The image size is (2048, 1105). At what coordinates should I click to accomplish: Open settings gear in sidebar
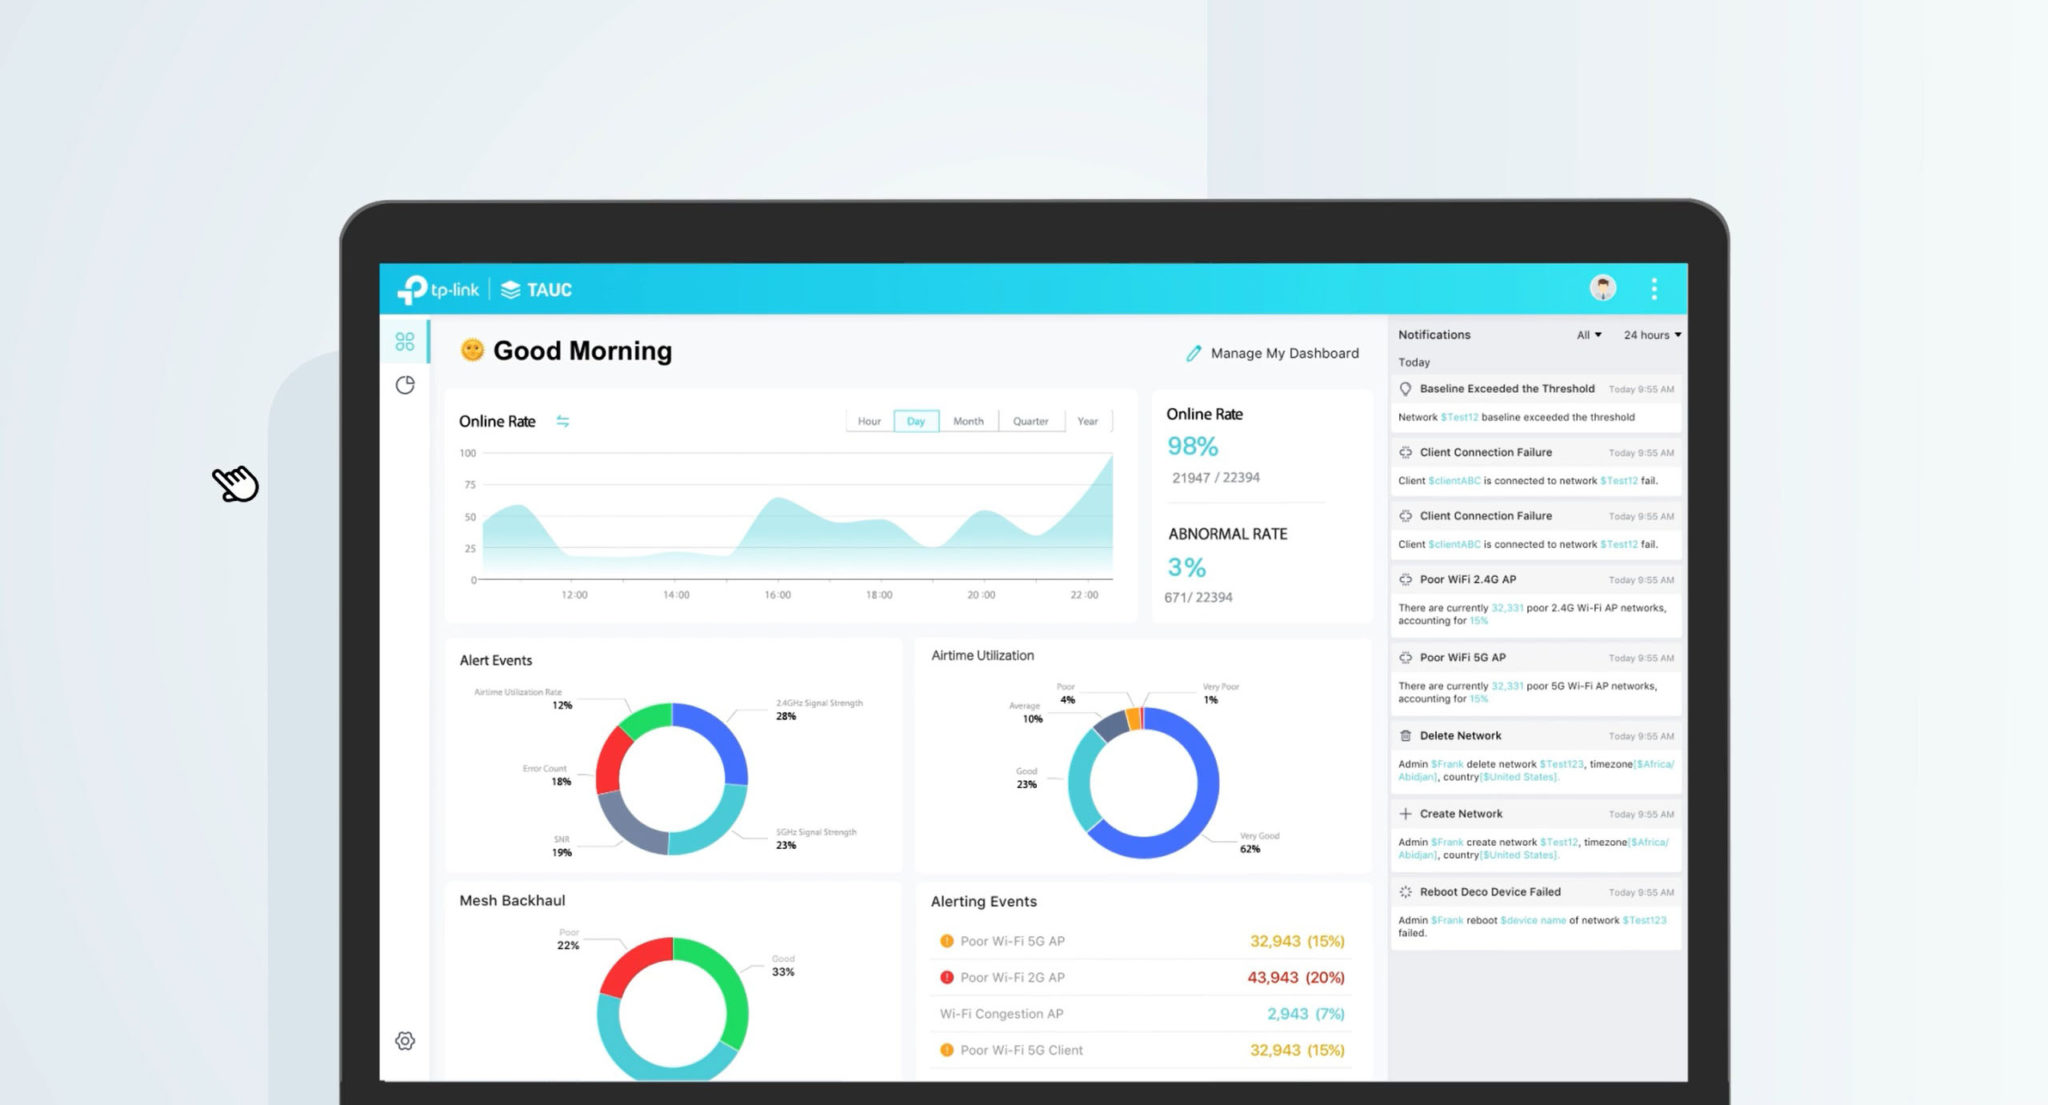[x=405, y=1041]
